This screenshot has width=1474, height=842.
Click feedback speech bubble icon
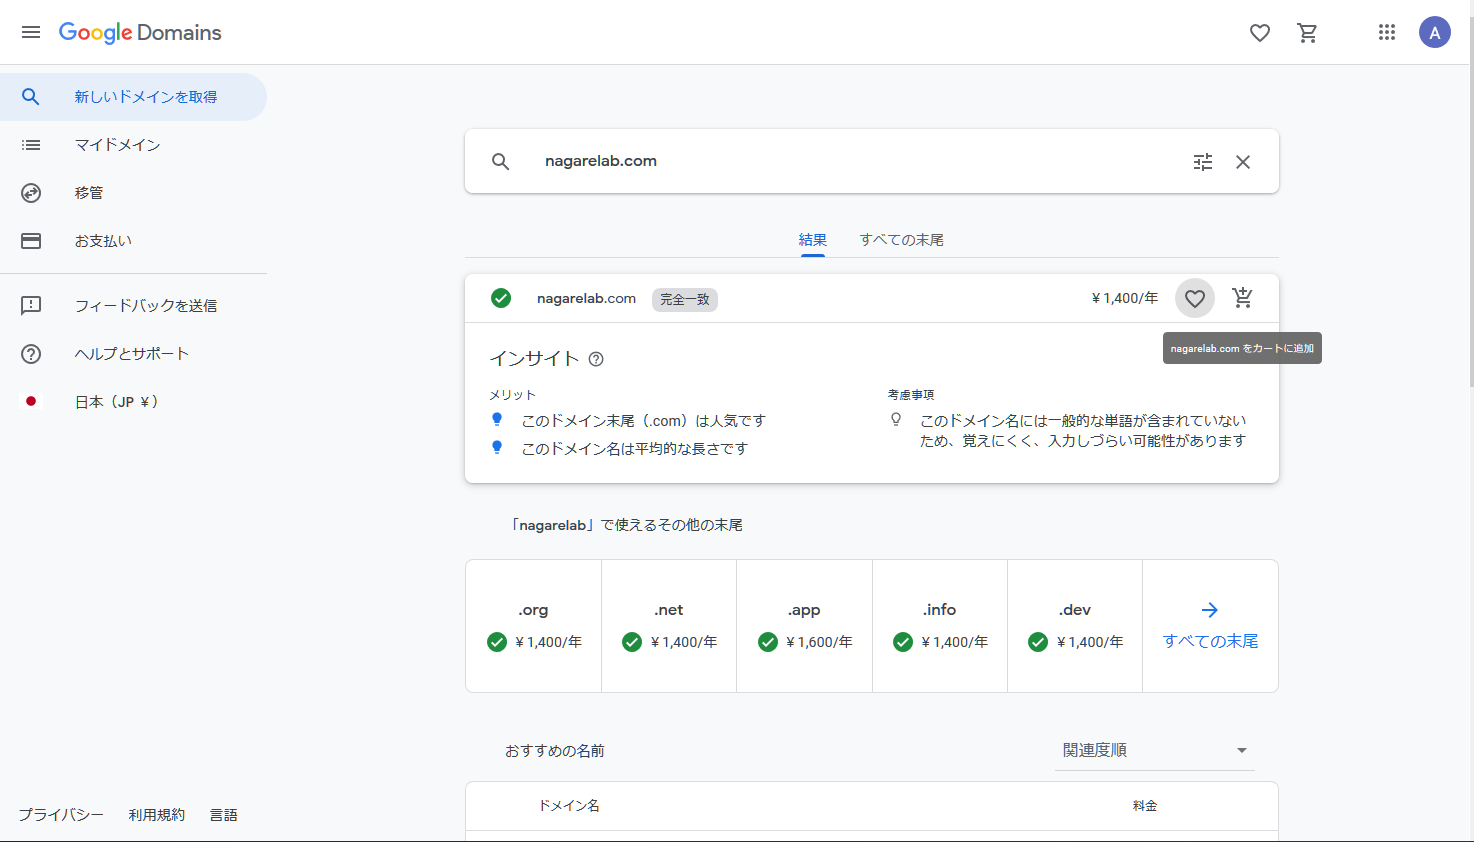[31, 306]
